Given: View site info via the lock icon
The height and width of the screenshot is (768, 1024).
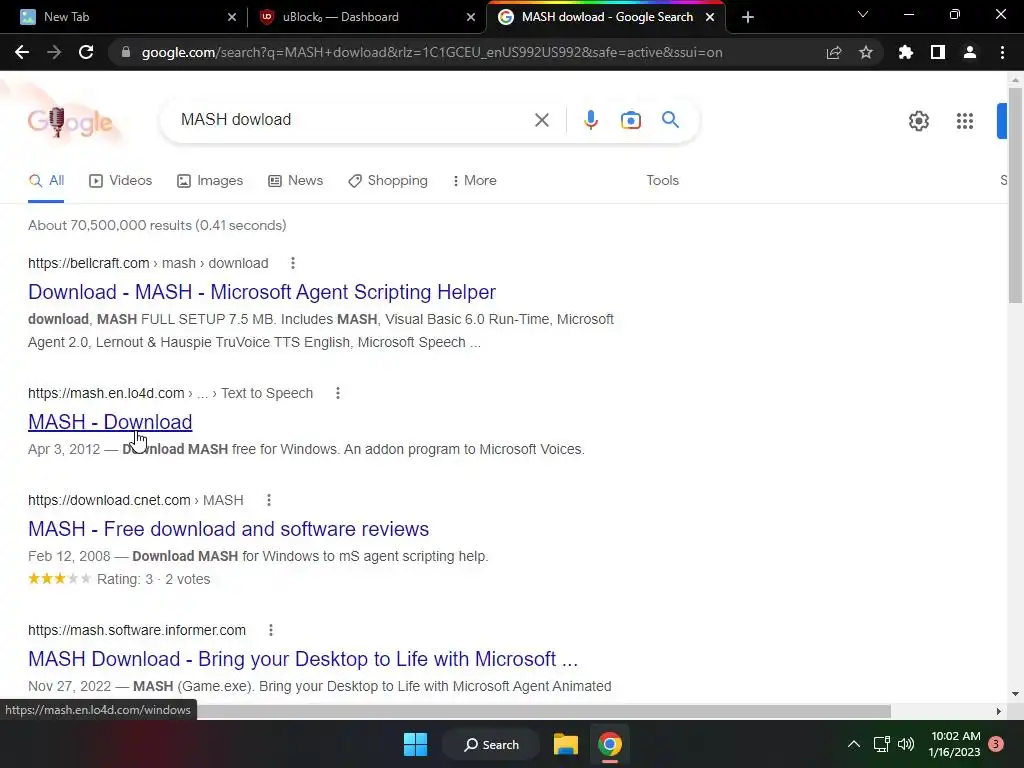Looking at the screenshot, I should pyautogui.click(x=126, y=52).
